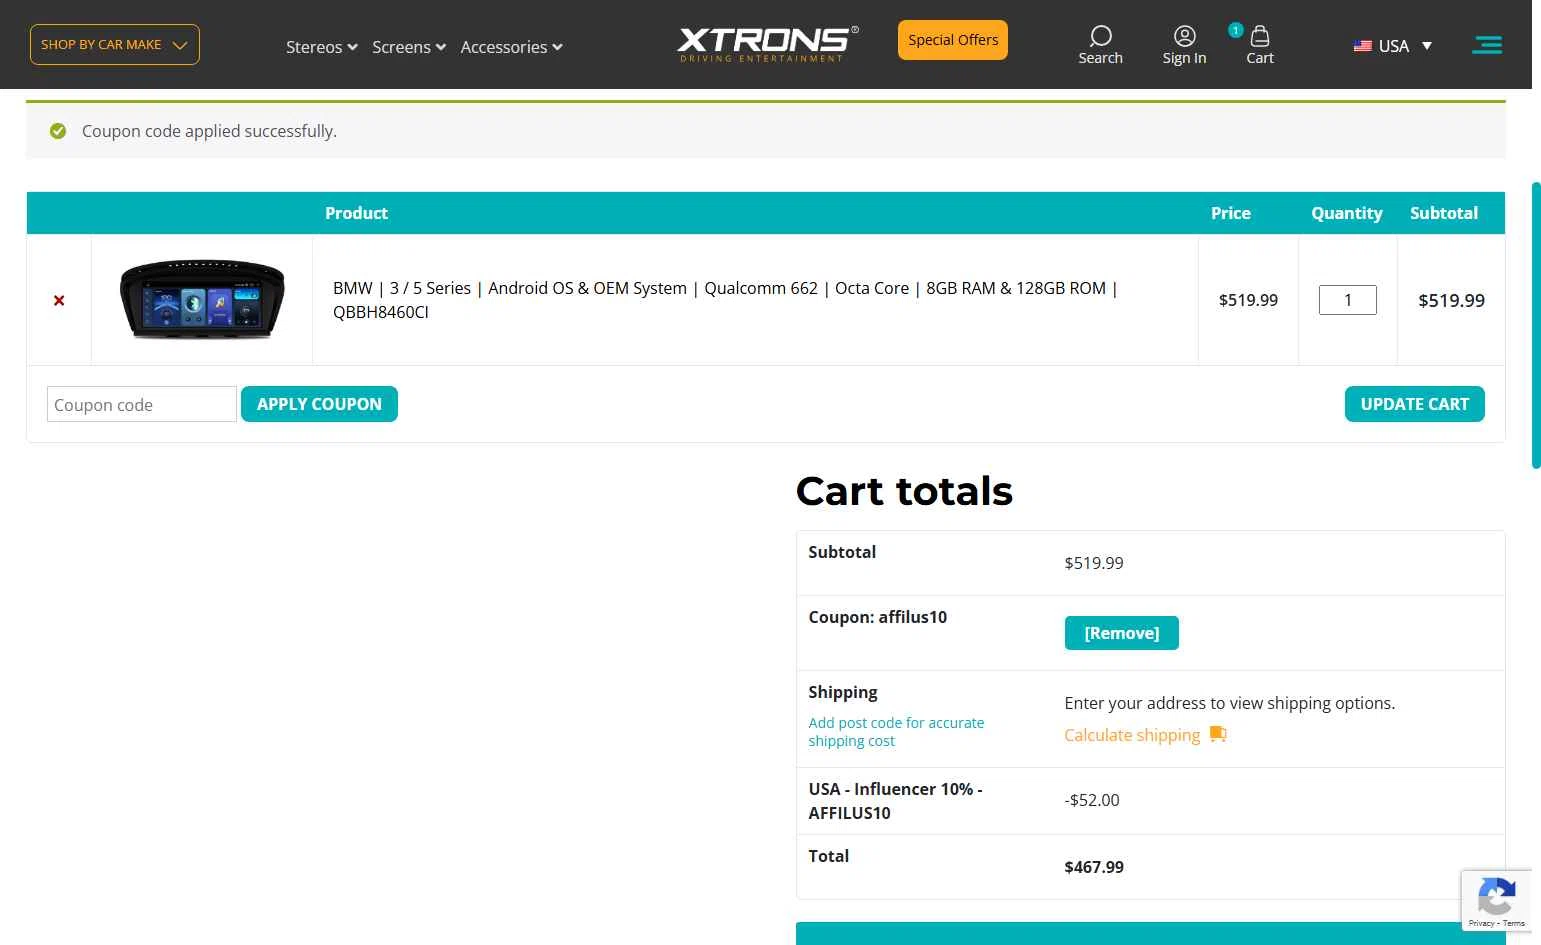Expand the Stereos menu
Screen dimensions: 1541x945
click(321, 47)
